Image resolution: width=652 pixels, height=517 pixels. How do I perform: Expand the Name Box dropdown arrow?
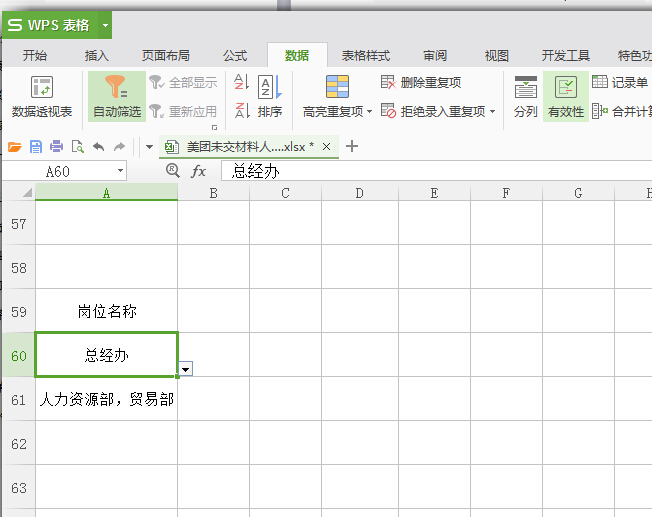(120, 171)
